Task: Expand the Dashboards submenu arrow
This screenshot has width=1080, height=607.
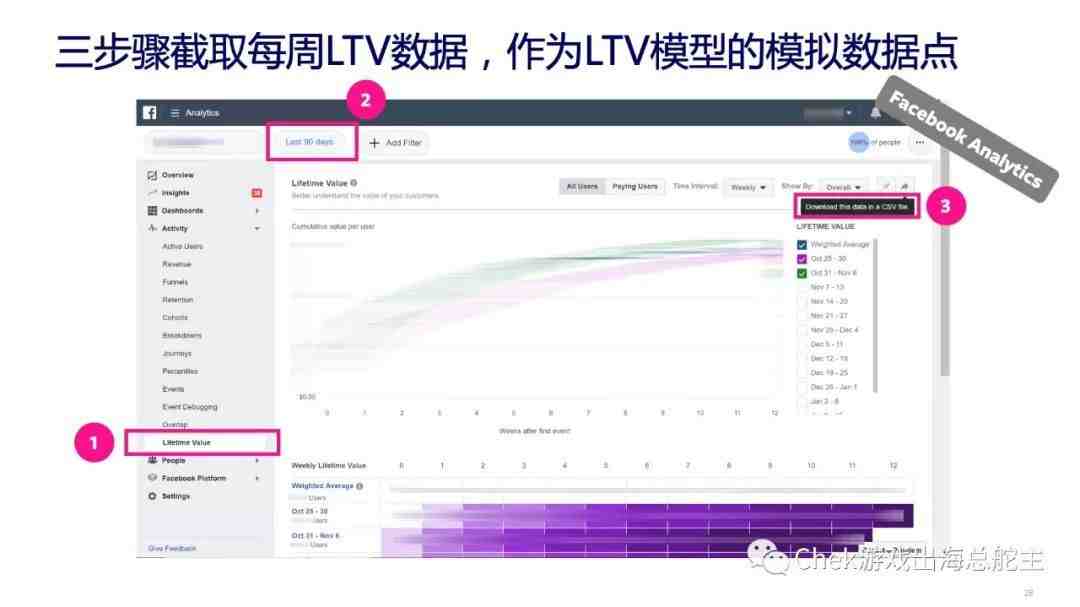Action: pos(257,211)
